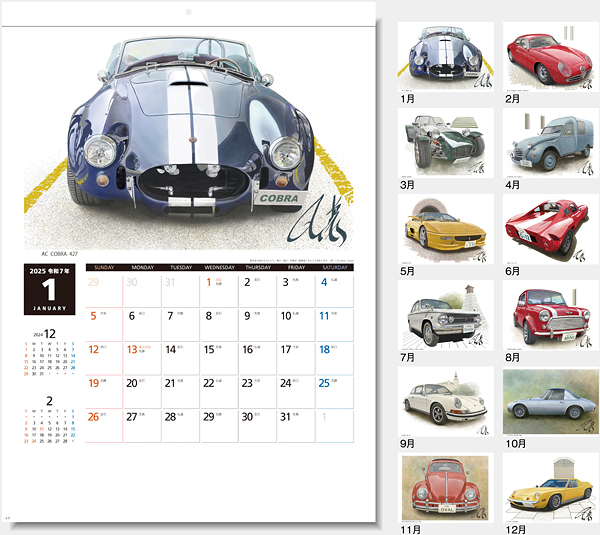Screen dimensions: 600x535
Task: Select the January 25 Saturday cell
Action: point(335,393)
